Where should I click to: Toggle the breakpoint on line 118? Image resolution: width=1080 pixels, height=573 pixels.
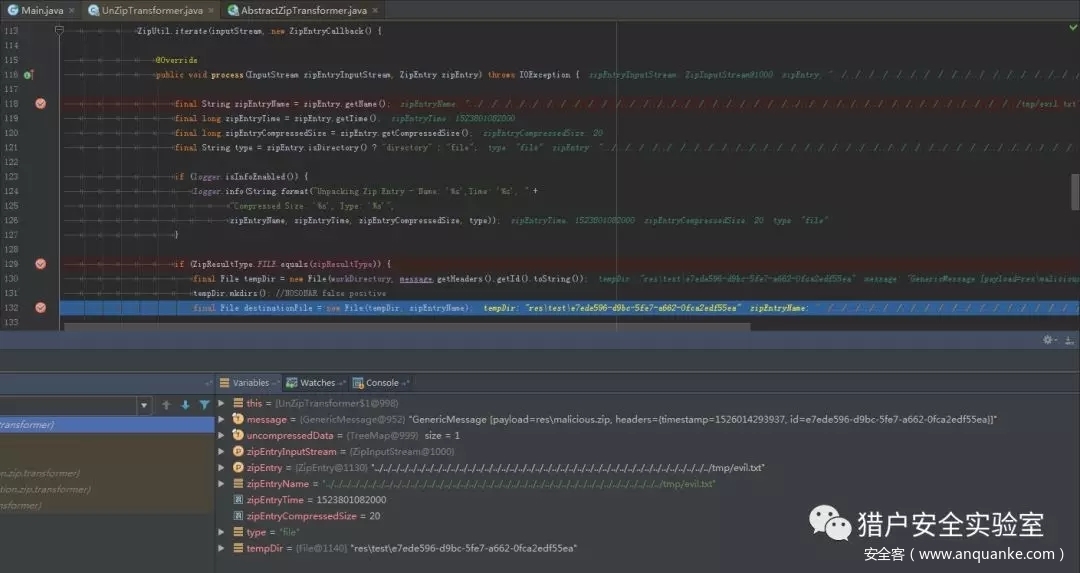(40, 104)
